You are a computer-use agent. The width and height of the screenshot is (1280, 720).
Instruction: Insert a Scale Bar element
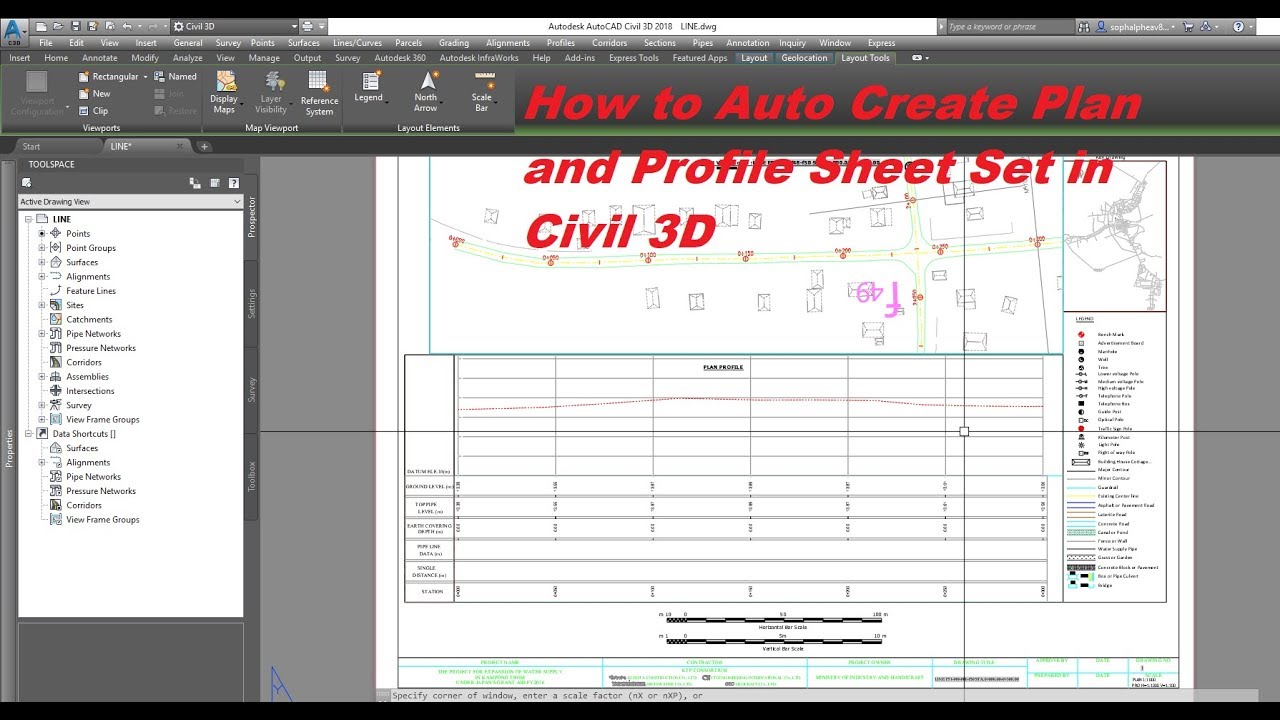(x=482, y=91)
